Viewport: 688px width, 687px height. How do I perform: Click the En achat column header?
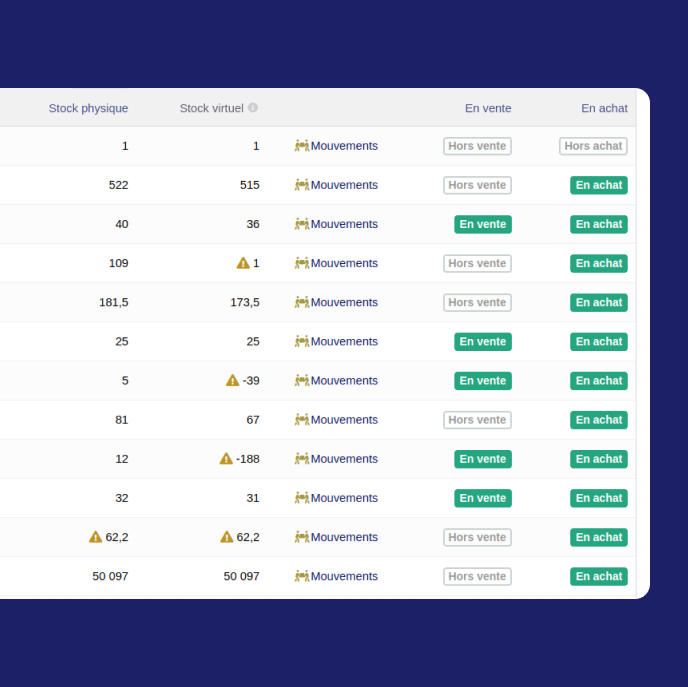pyautogui.click(x=604, y=108)
